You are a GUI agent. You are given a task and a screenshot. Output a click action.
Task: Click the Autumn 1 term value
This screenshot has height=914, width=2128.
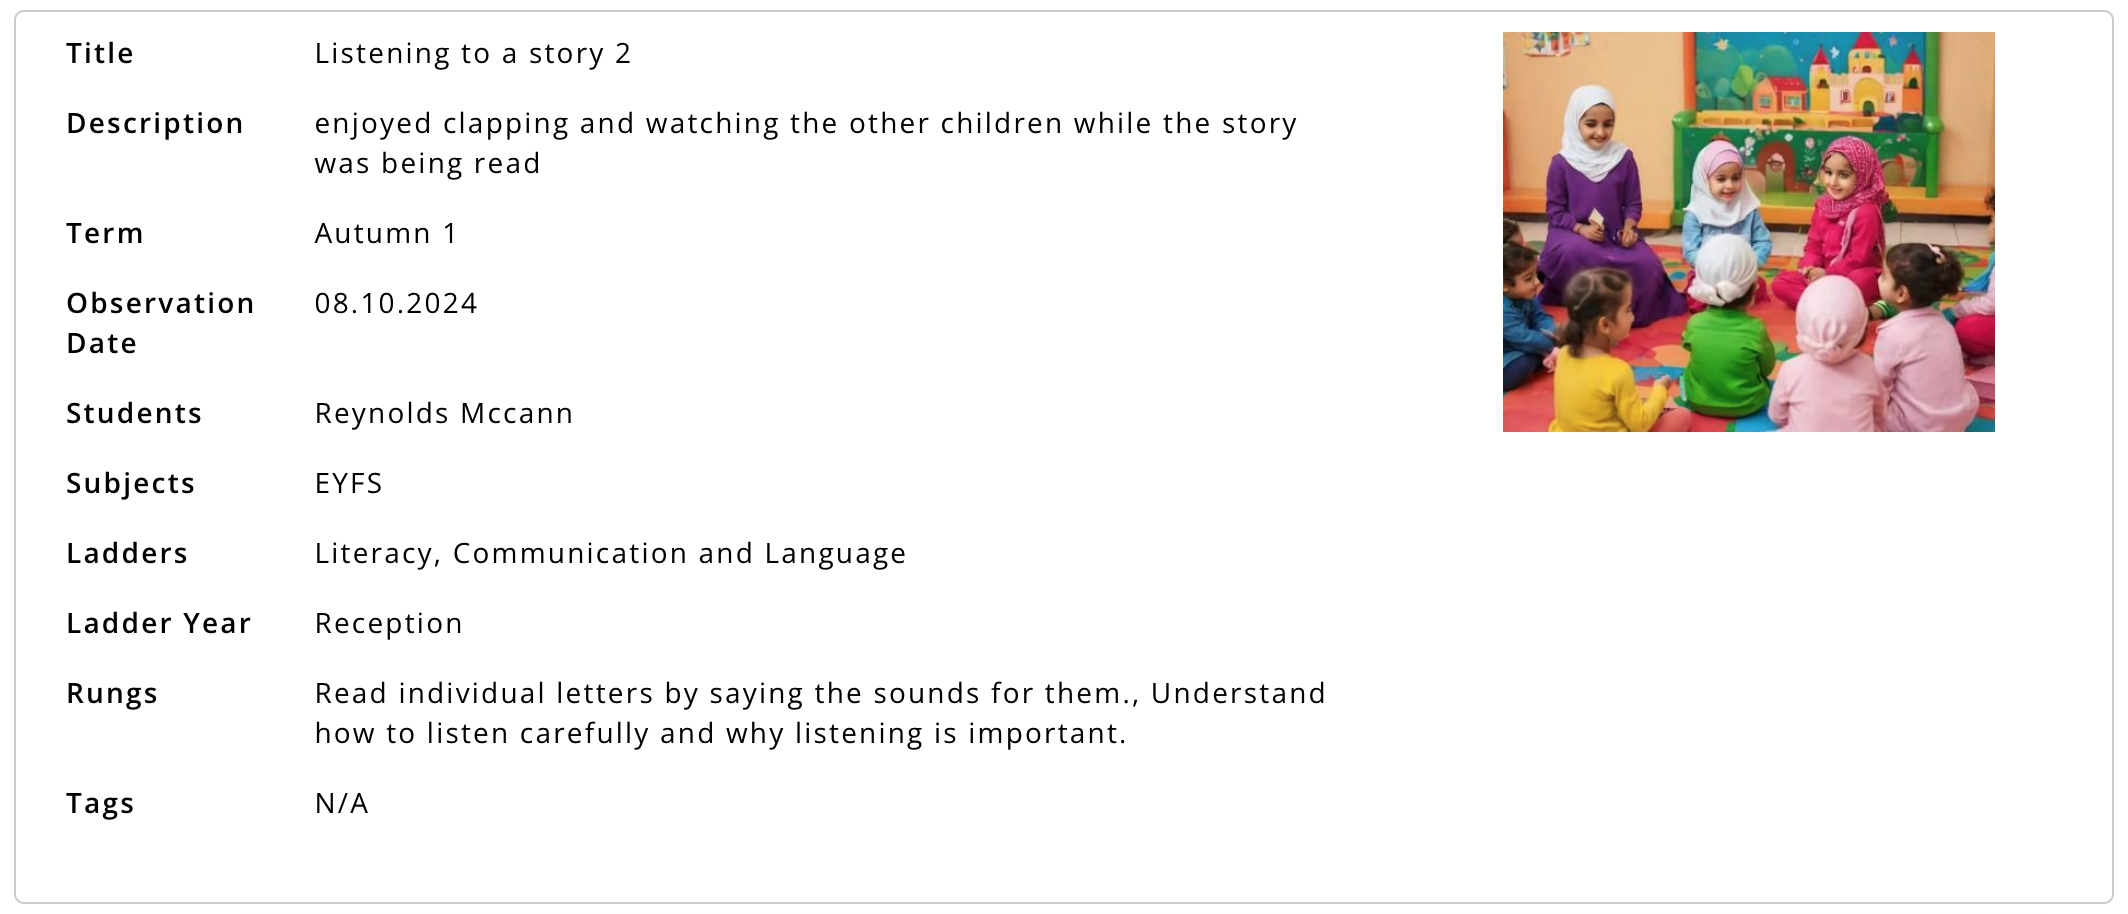pos(386,233)
